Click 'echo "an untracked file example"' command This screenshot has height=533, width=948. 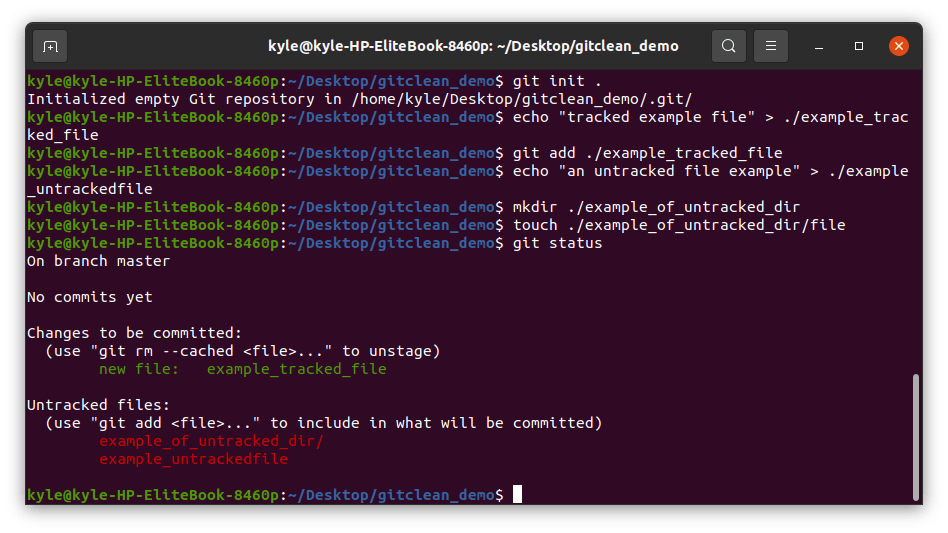[710, 171]
